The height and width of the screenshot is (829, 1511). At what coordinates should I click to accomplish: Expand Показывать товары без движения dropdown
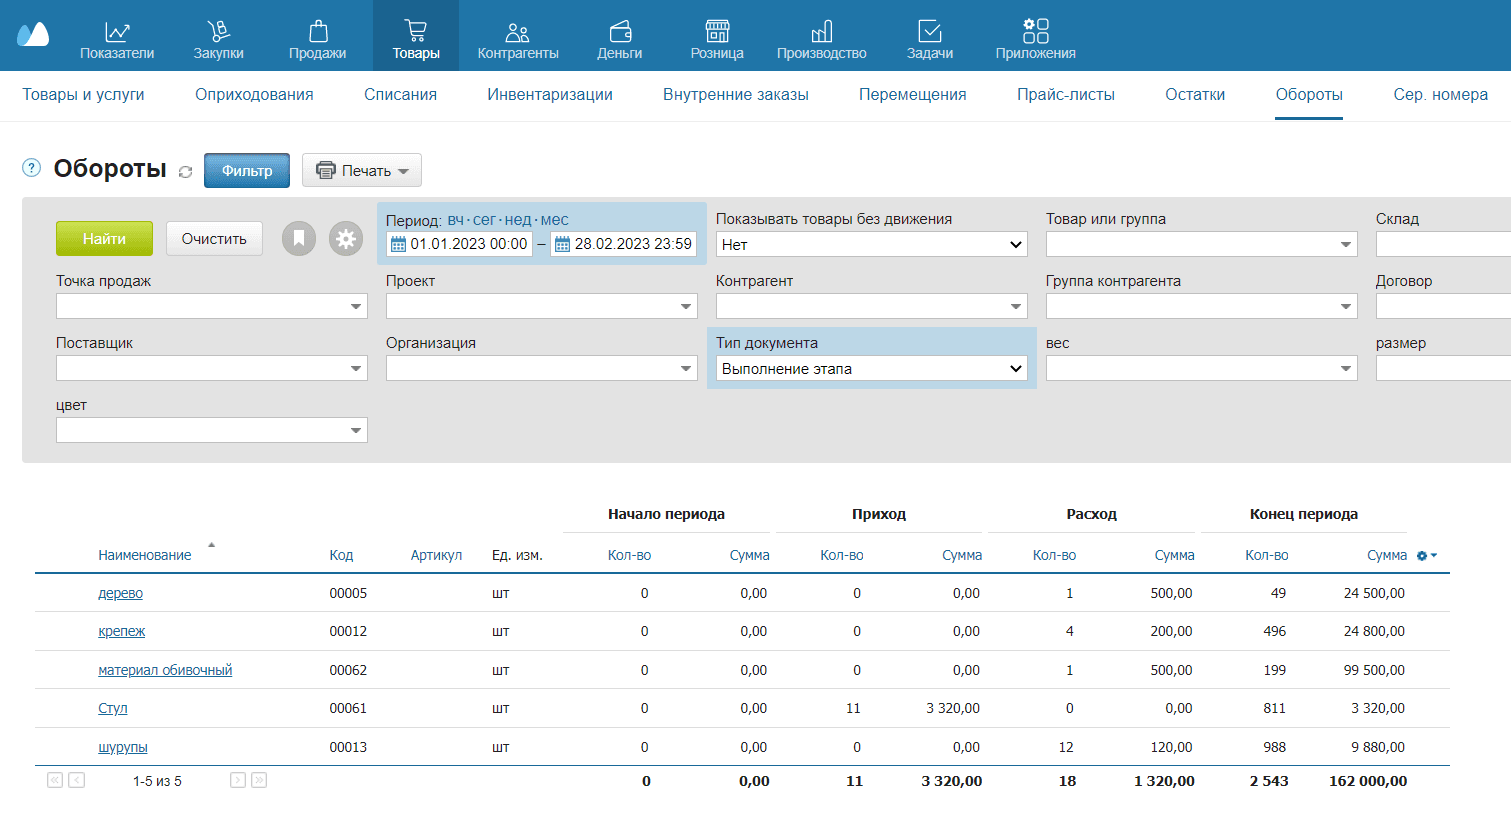pyautogui.click(x=871, y=245)
